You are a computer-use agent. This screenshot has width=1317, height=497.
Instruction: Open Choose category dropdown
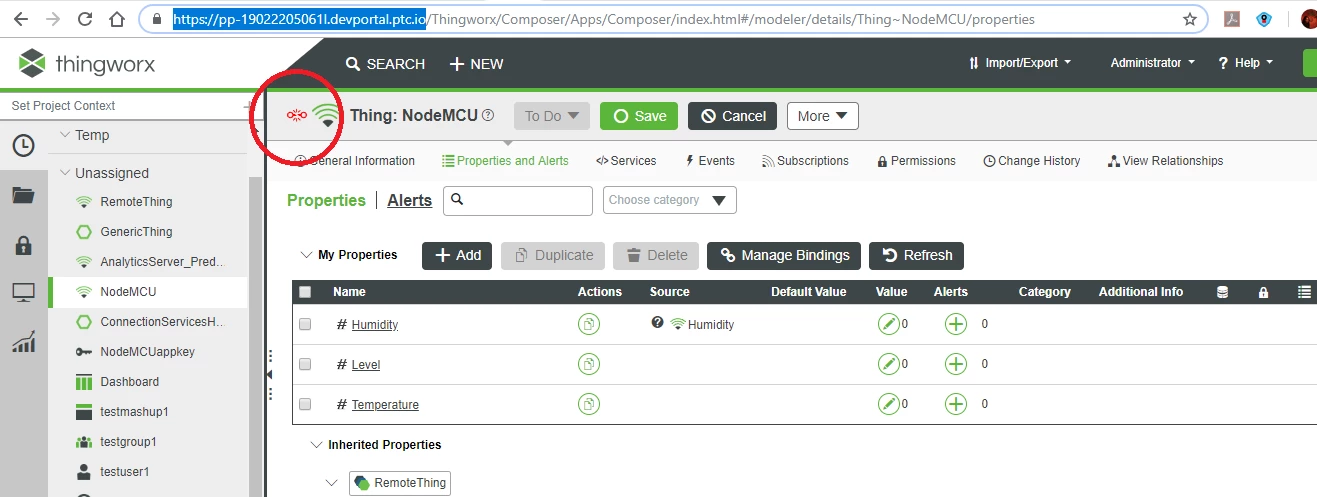[670, 200]
